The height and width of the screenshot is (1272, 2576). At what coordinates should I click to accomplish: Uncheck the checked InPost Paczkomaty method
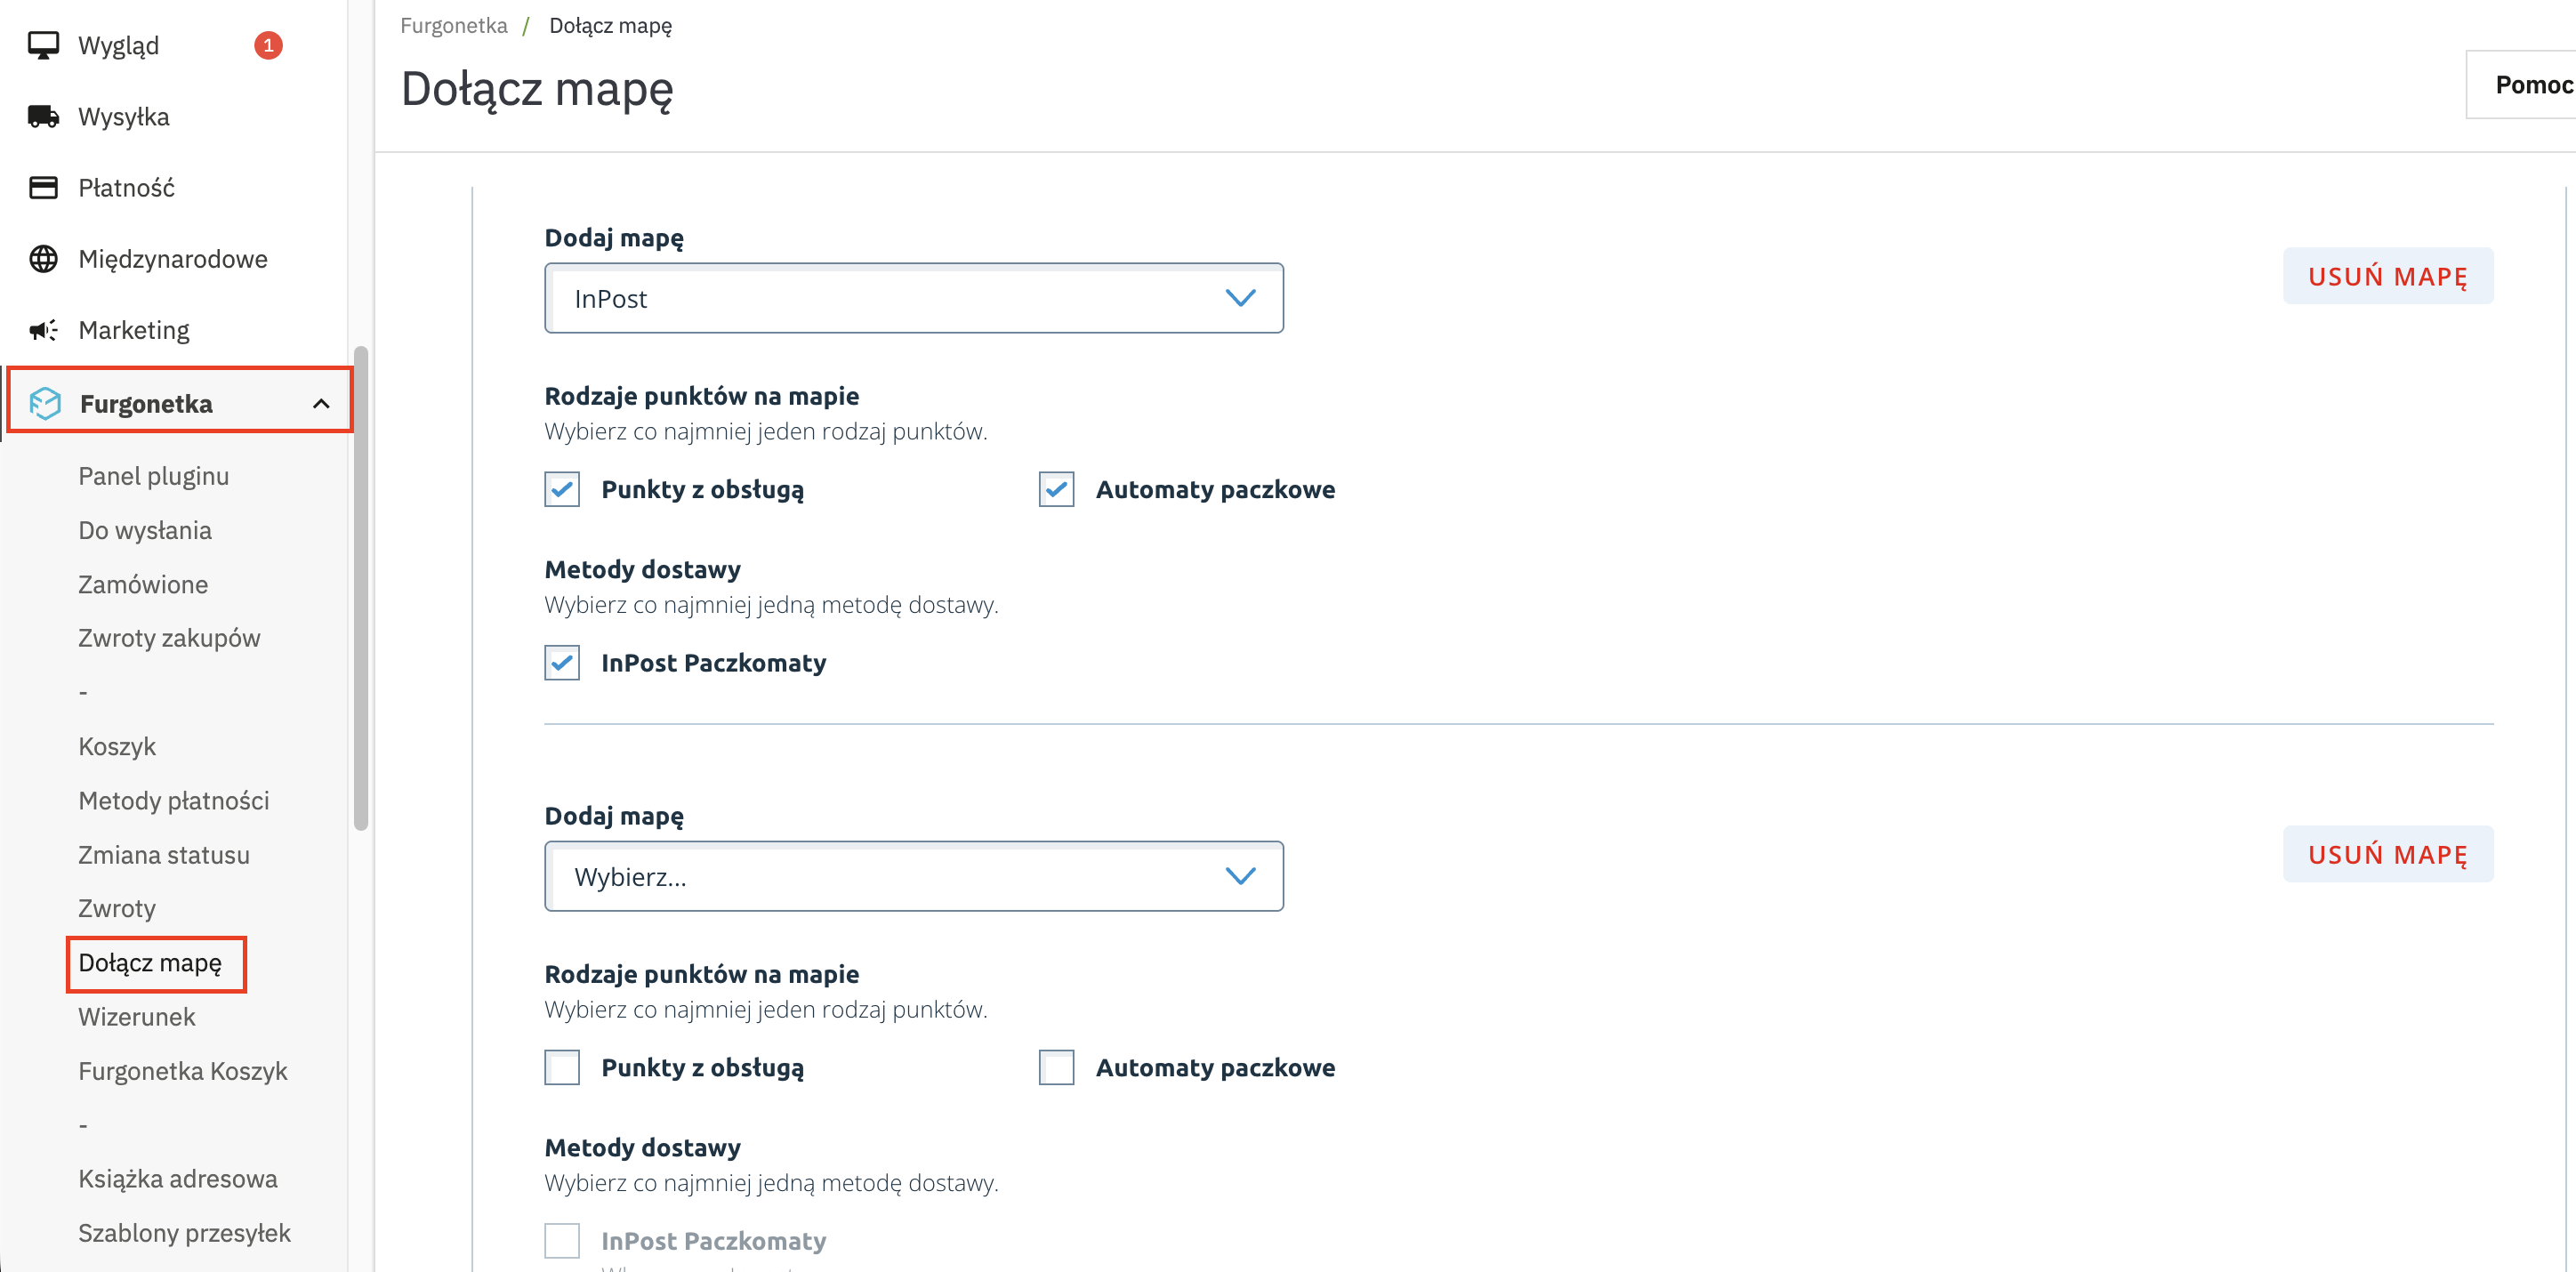coord(562,663)
